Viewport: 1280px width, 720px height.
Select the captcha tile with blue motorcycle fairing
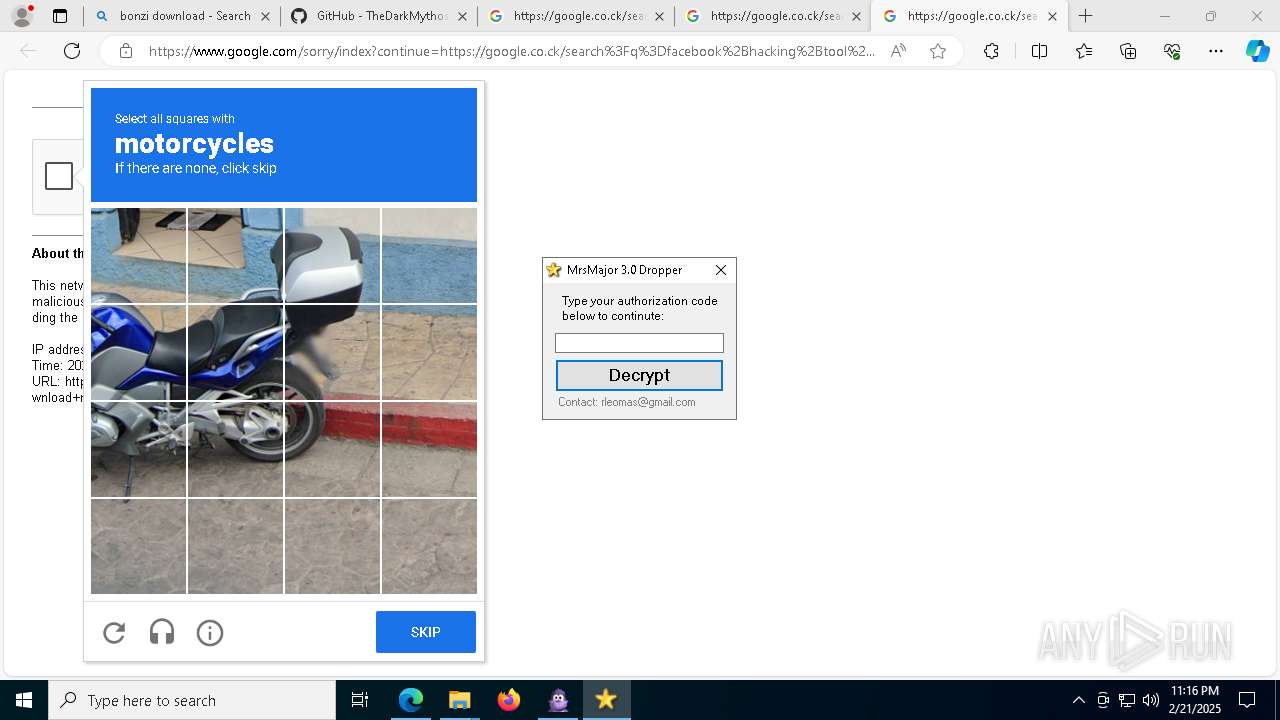(138, 352)
